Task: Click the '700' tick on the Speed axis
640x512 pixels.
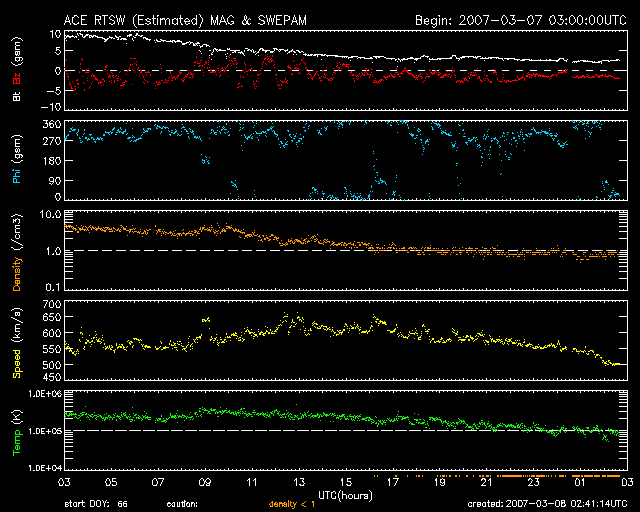Action: [x=52, y=304]
